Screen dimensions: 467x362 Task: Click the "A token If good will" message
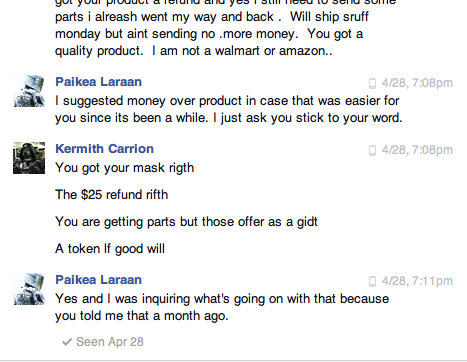[110, 249]
